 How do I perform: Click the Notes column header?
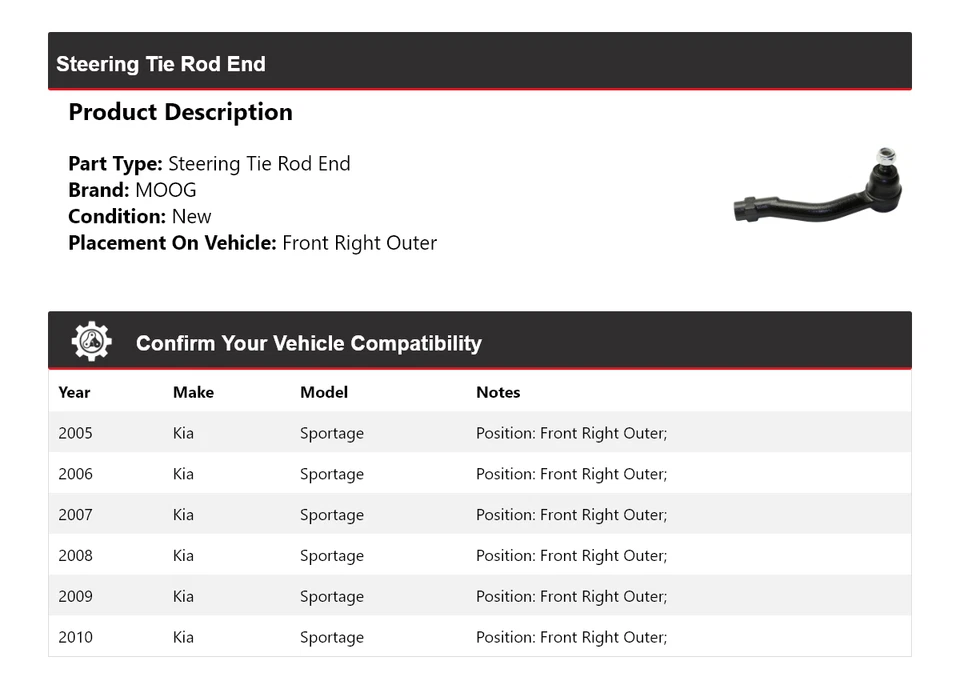pyautogui.click(x=498, y=392)
